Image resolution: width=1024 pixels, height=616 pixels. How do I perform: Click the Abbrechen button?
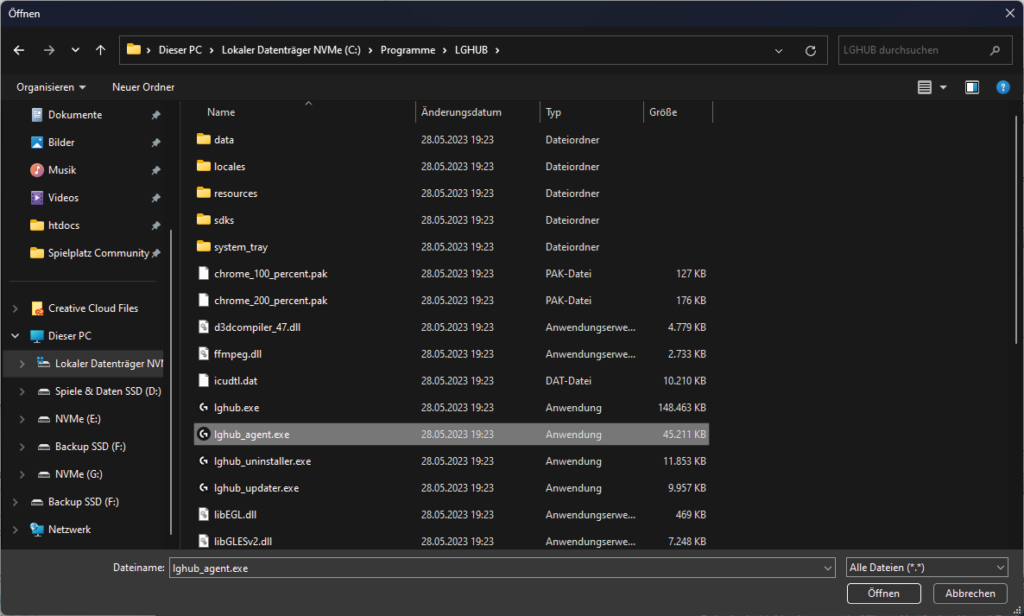970,593
